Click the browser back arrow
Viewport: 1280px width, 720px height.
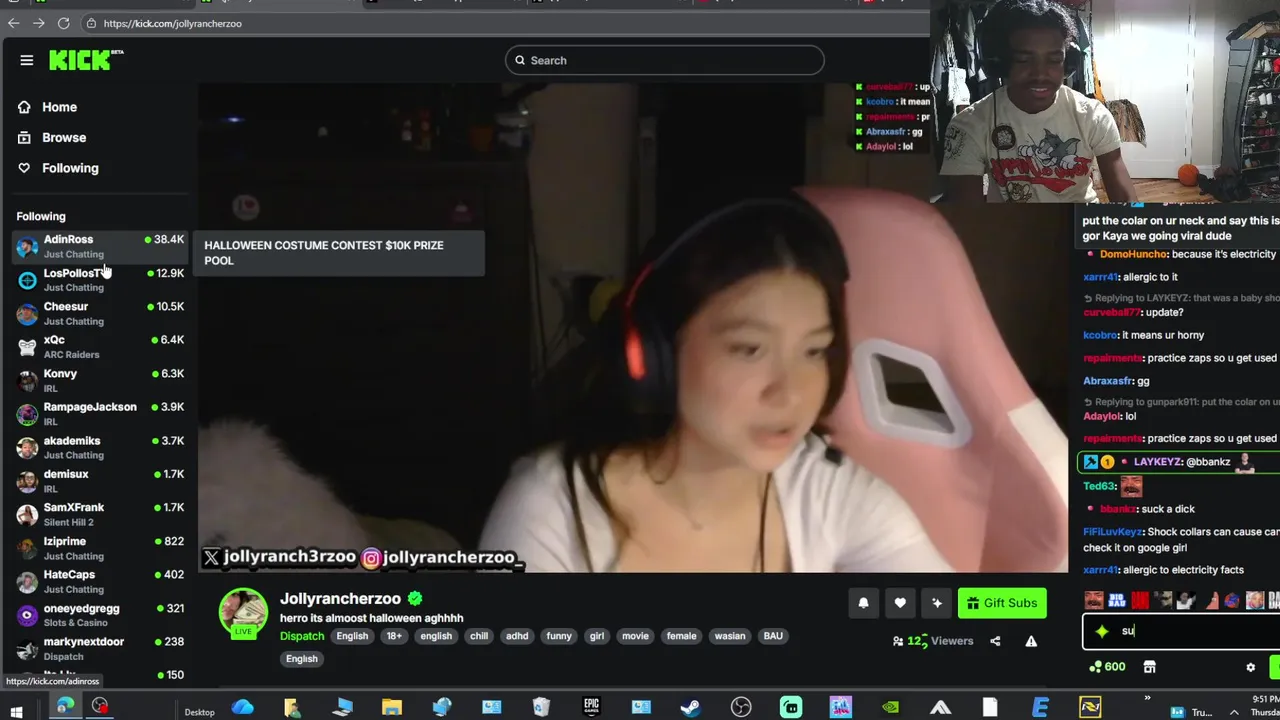pyautogui.click(x=14, y=23)
